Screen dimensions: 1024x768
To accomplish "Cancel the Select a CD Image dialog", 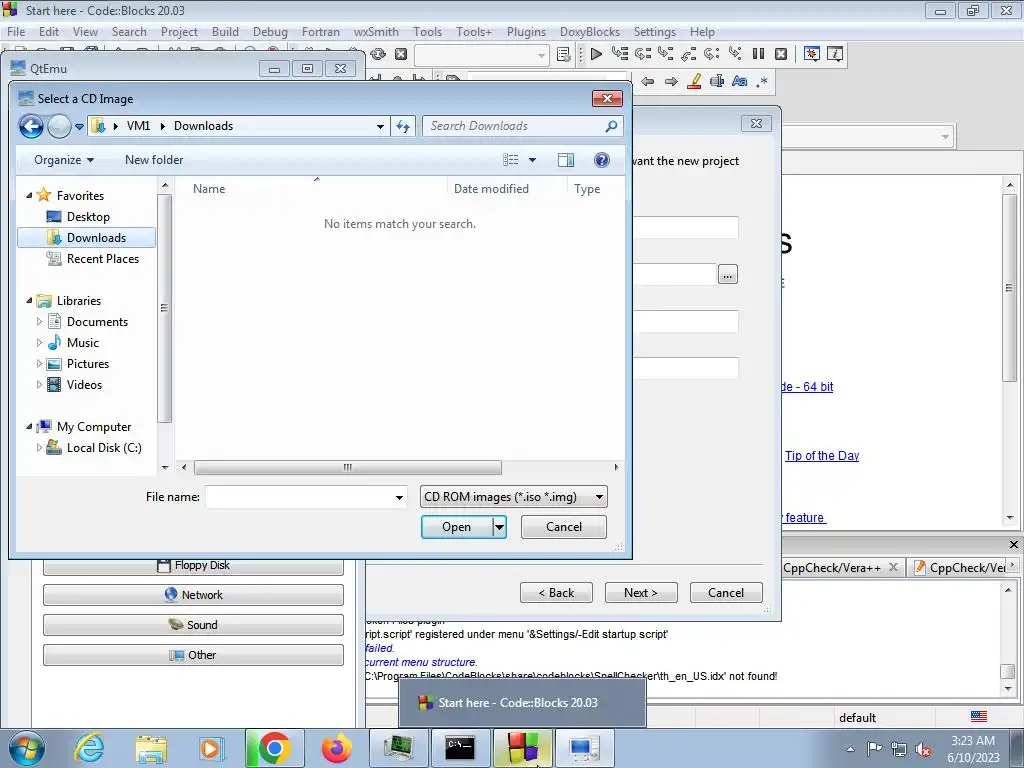I will [564, 527].
